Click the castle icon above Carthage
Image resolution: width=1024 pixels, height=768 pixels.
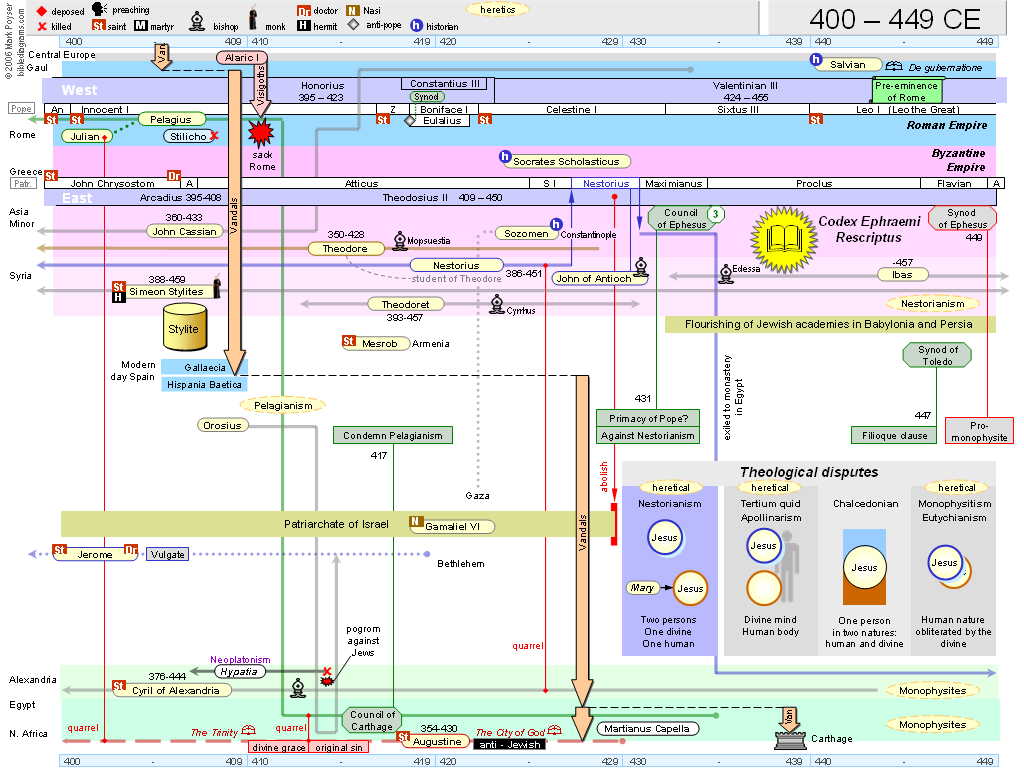790,738
